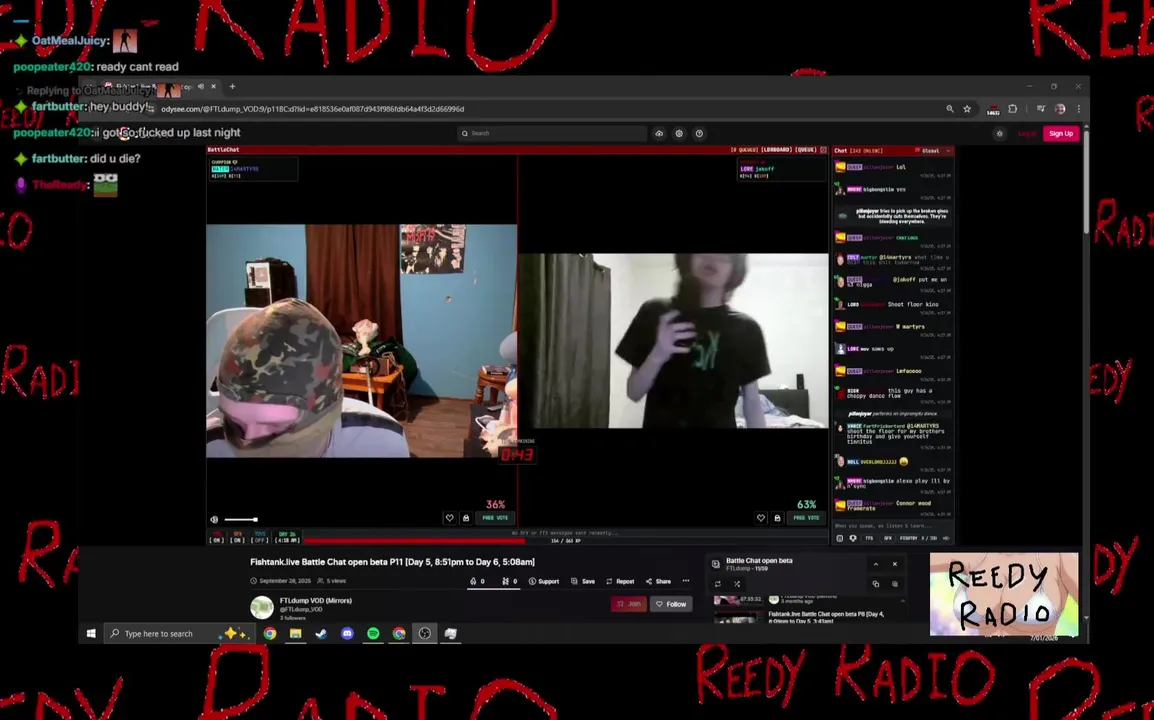Viewport: 1154px width, 720px height.
Task: Close the Battle Chat open beta playlist panel
Action: pyautogui.click(x=895, y=564)
